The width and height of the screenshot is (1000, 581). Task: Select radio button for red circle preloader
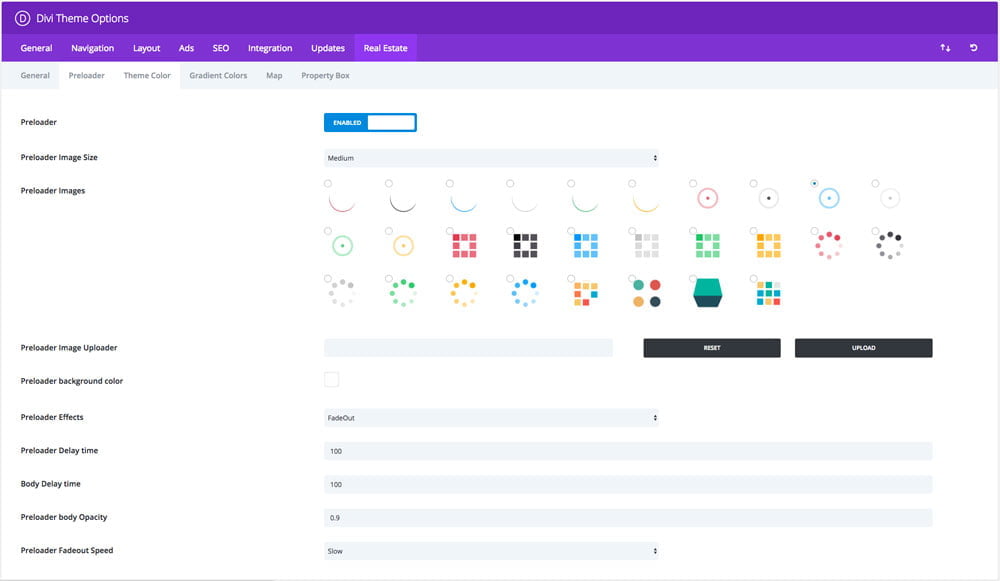tap(693, 184)
